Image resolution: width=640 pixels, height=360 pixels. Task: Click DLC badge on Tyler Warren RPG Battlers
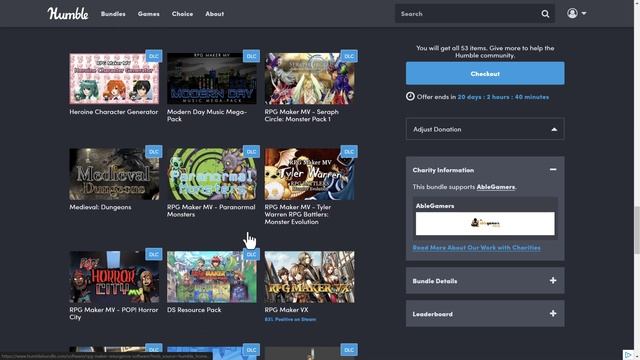pos(349,152)
